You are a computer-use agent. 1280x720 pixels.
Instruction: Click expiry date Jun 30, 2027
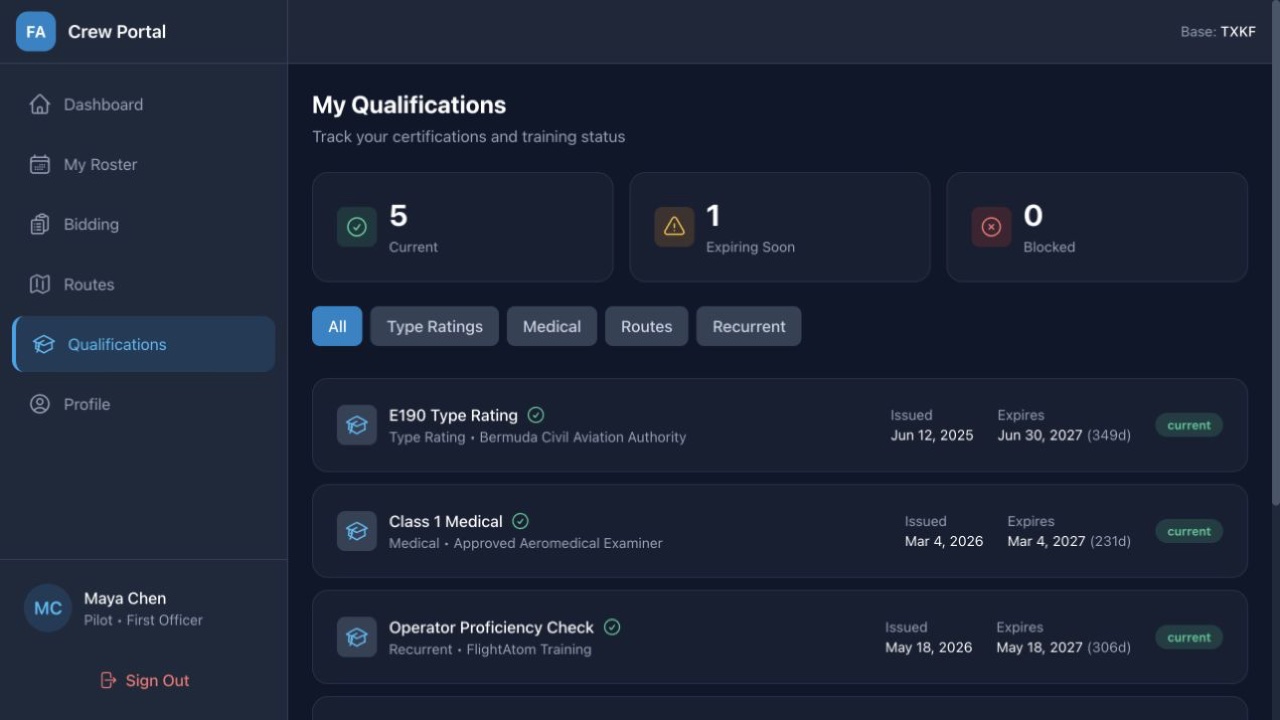click(1040, 435)
